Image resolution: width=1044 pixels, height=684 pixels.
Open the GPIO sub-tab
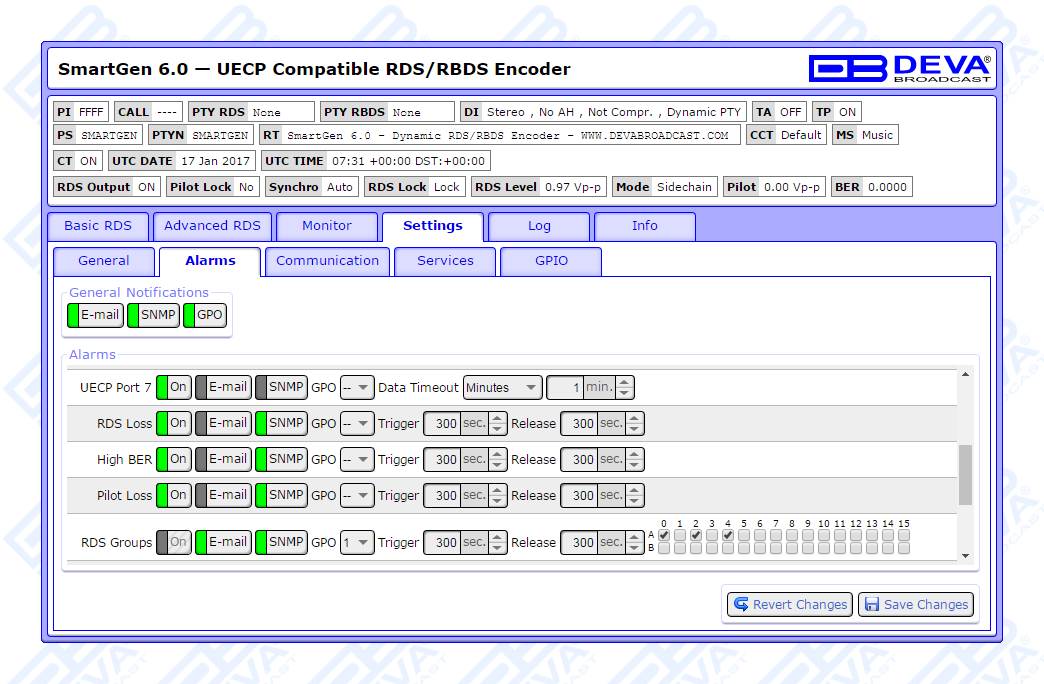tap(551, 261)
